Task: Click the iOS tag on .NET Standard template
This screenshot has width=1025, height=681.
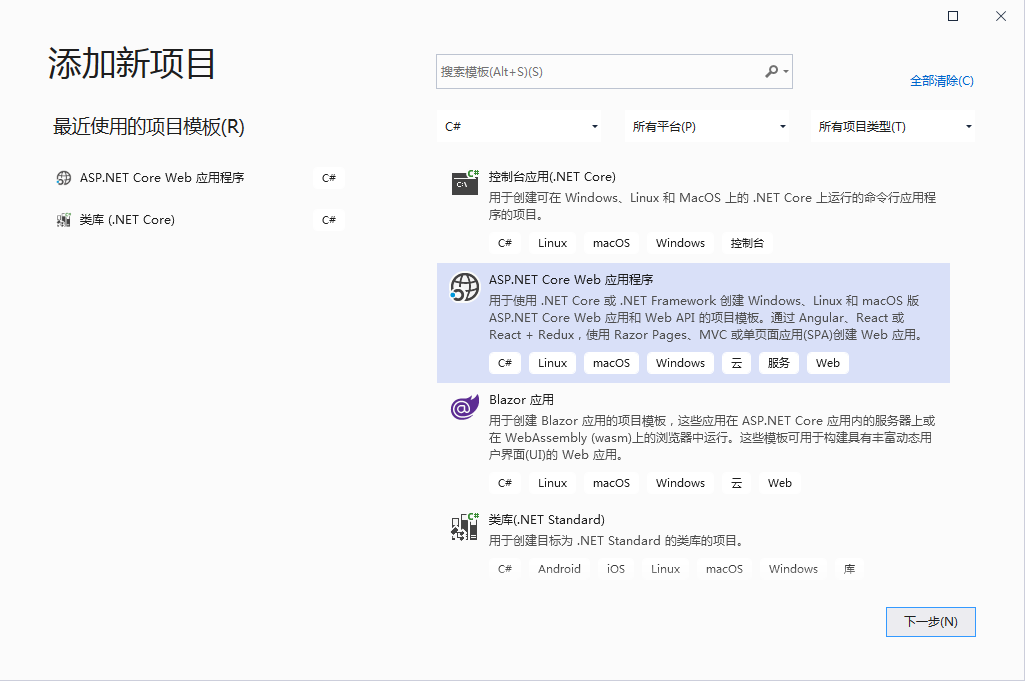Action: tap(616, 569)
